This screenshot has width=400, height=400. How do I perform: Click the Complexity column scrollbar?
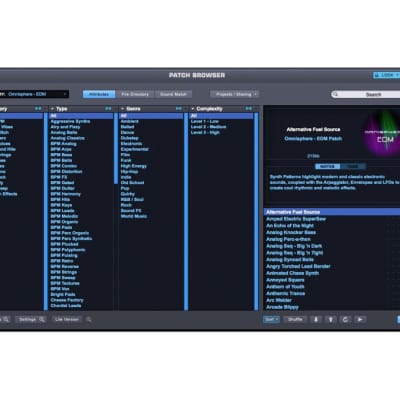point(256,211)
